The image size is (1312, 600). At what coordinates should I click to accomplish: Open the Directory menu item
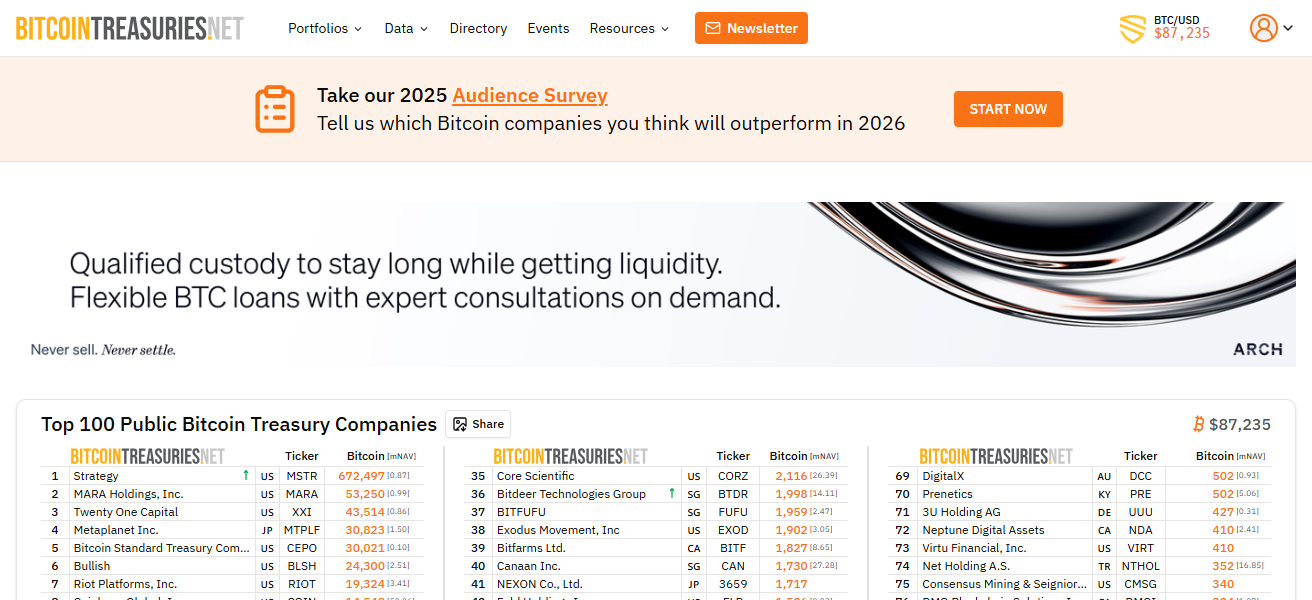click(x=478, y=28)
